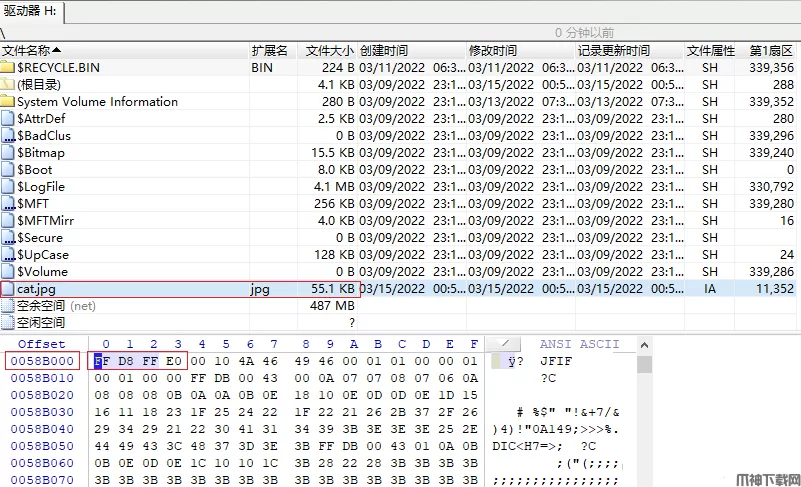Click the sort arrow on 文件名称 header
Viewport: 801px width, 487px height.
(x=57, y=50)
